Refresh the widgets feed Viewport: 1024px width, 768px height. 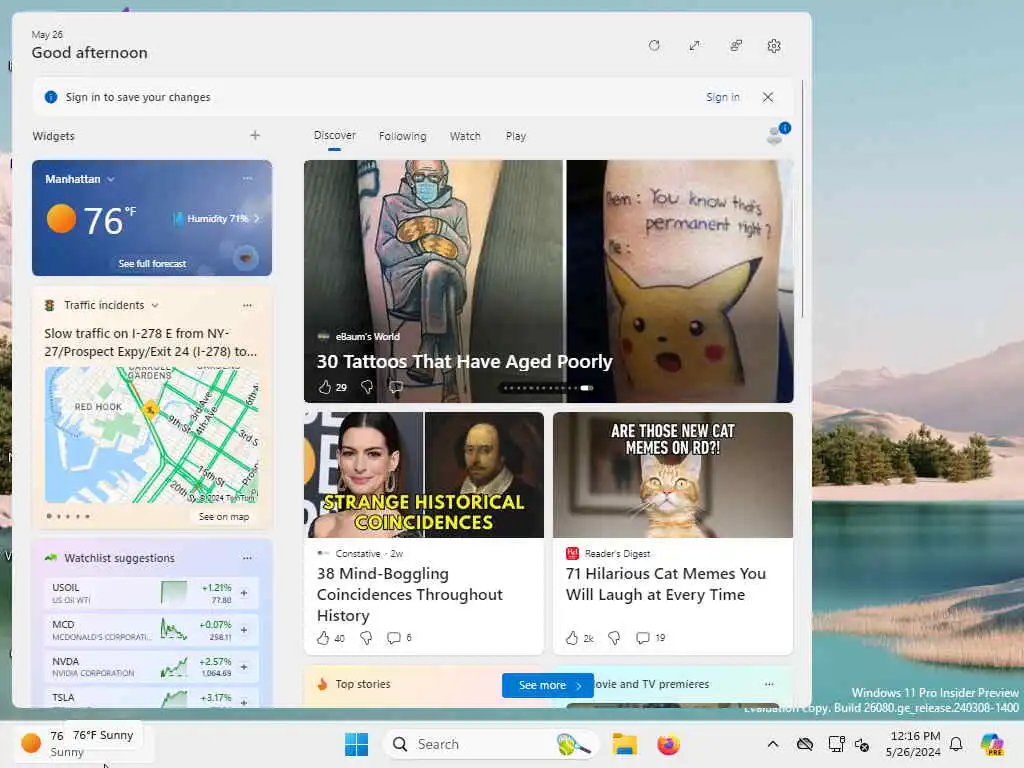tap(654, 46)
